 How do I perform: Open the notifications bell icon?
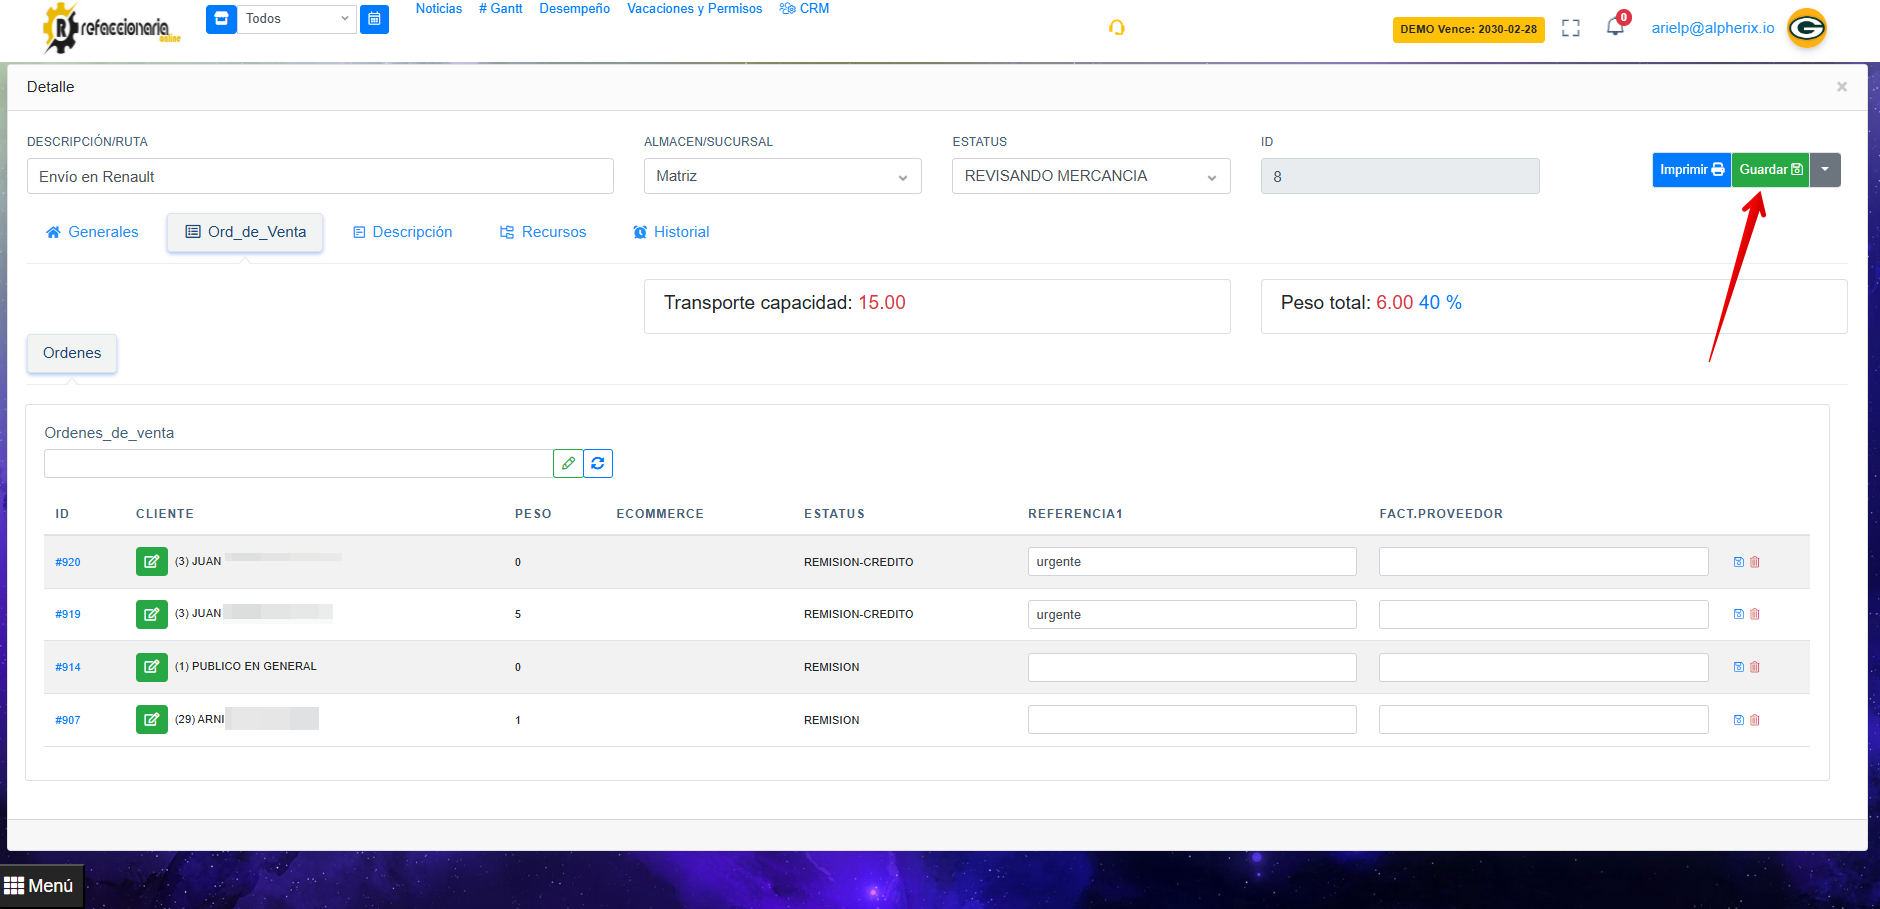(x=1615, y=27)
